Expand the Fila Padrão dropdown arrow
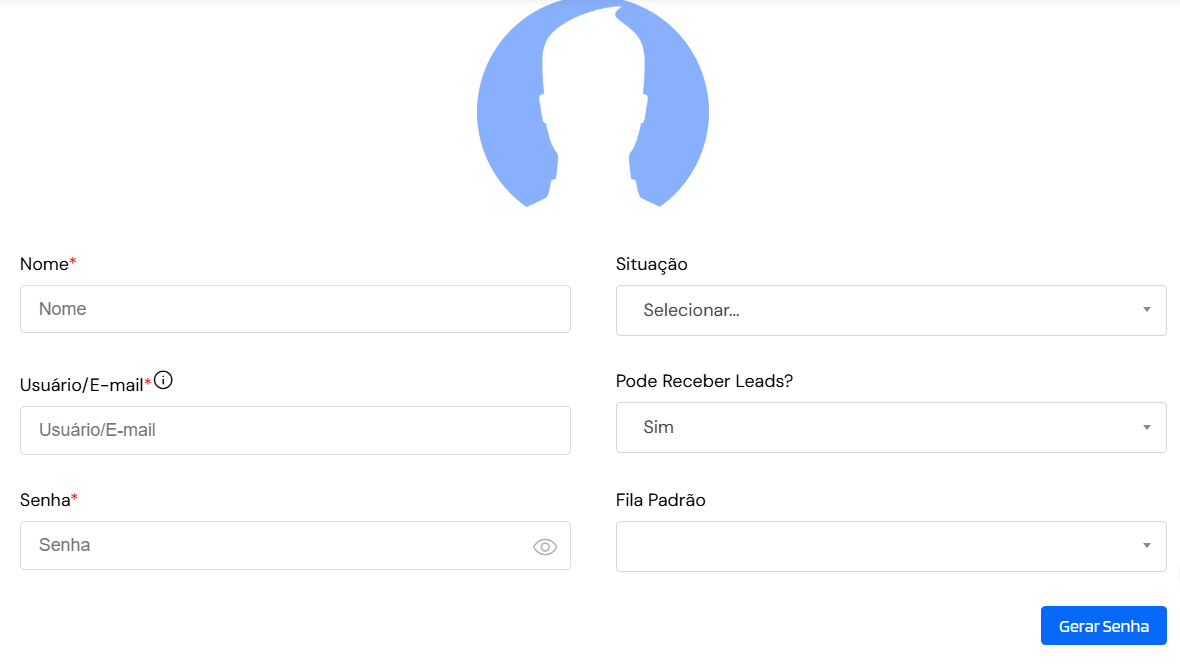The height and width of the screenshot is (670, 1180). (1146, 546)
